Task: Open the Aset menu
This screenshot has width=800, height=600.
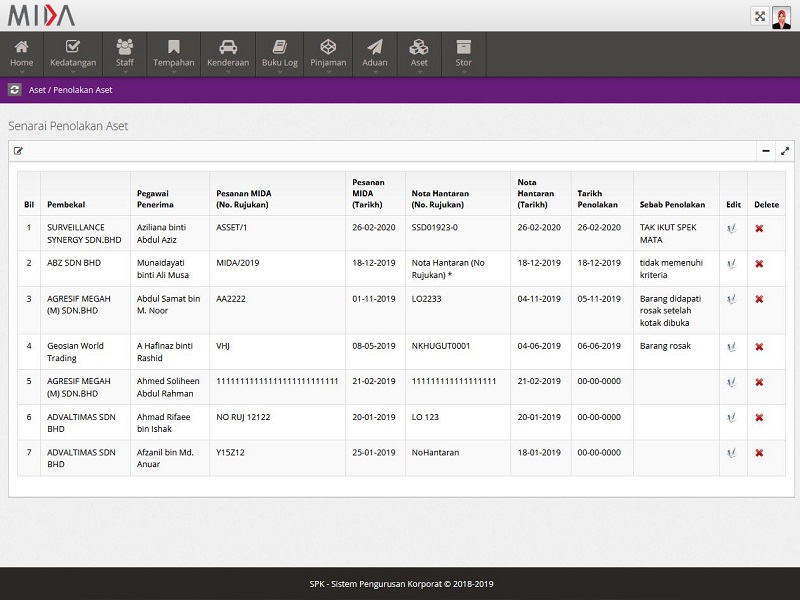Action: tap(419, 54)
